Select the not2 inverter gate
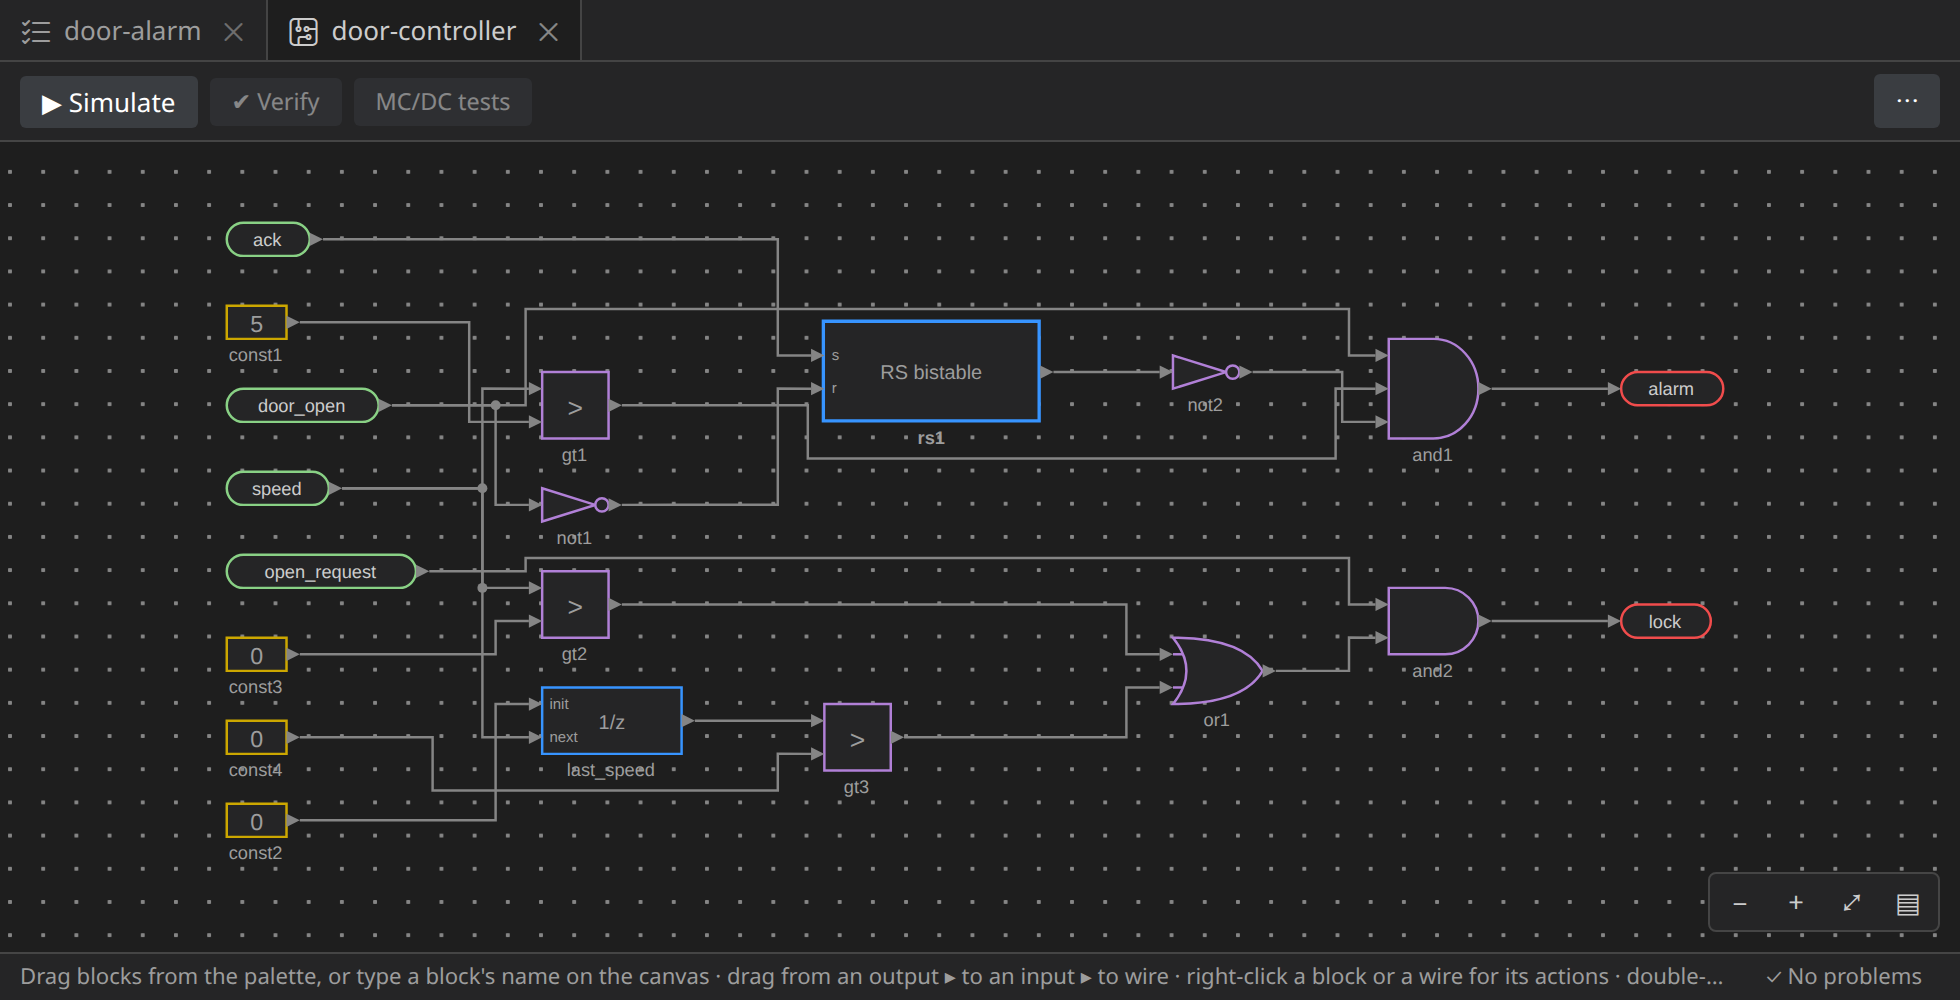Viewport: 1960px width, 1000px height. (x=1205, y=372)
